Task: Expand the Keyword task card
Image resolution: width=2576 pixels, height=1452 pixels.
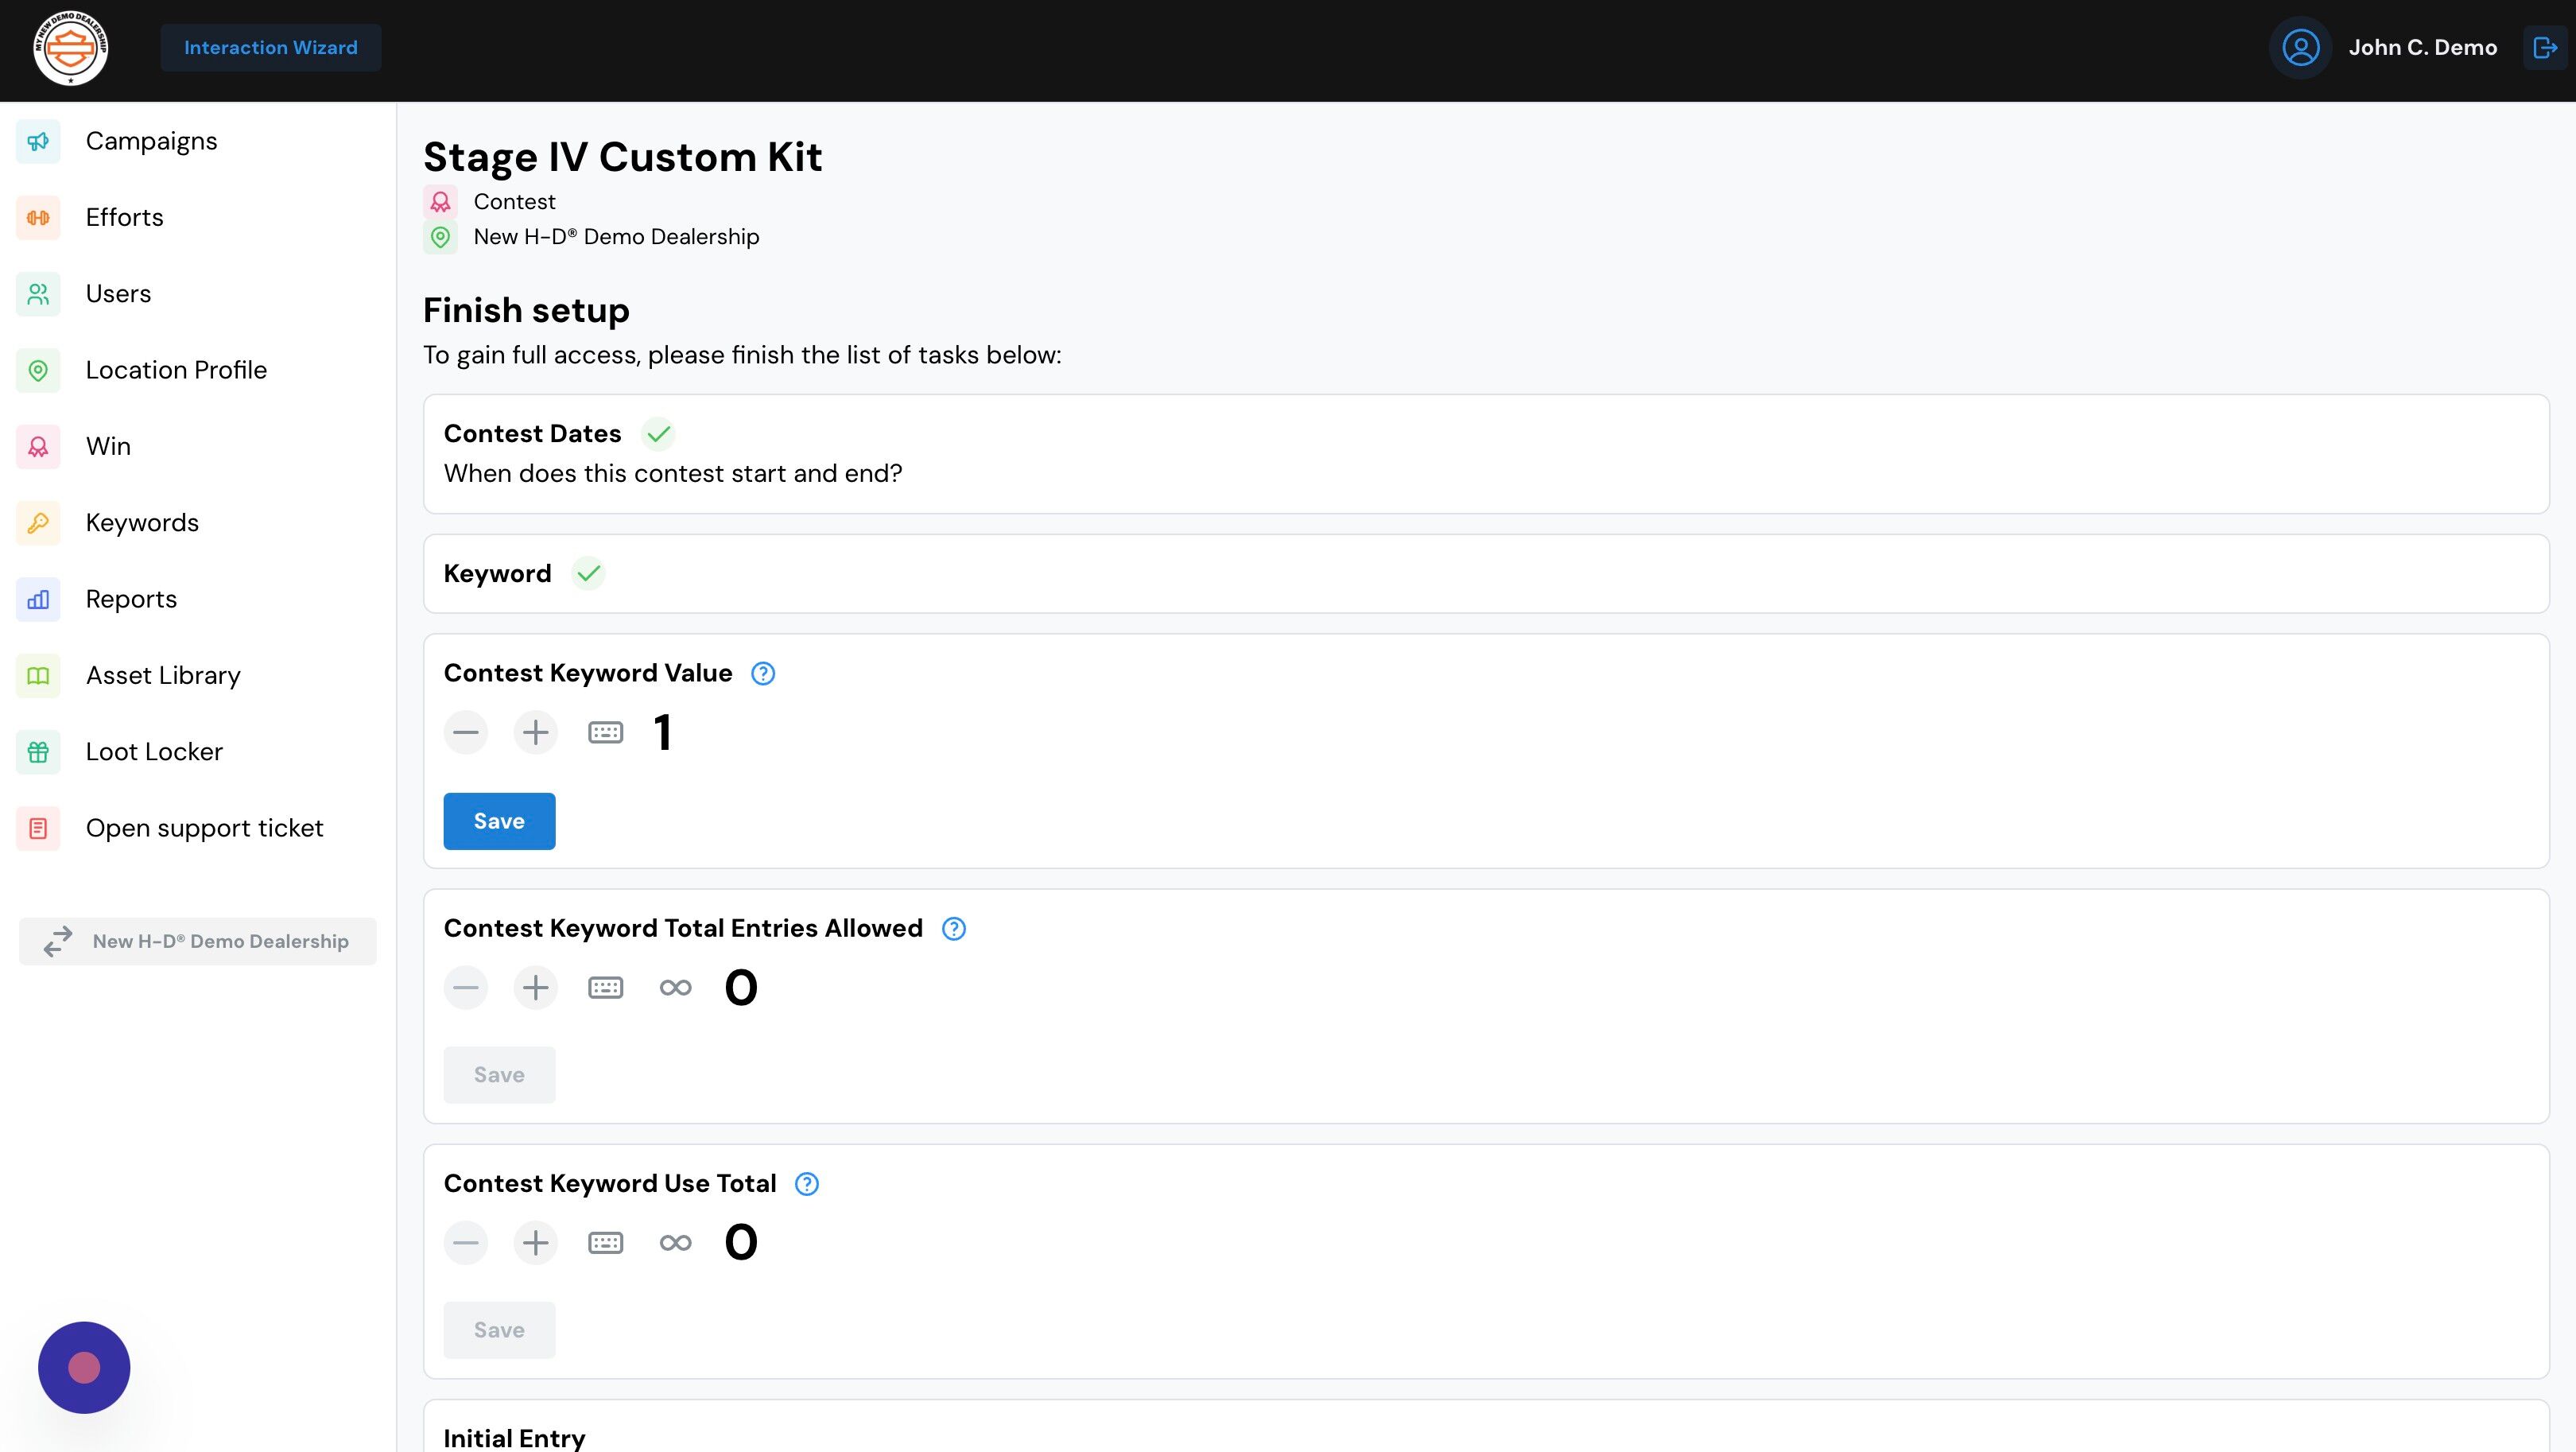Action: (x=1486, y=574)
